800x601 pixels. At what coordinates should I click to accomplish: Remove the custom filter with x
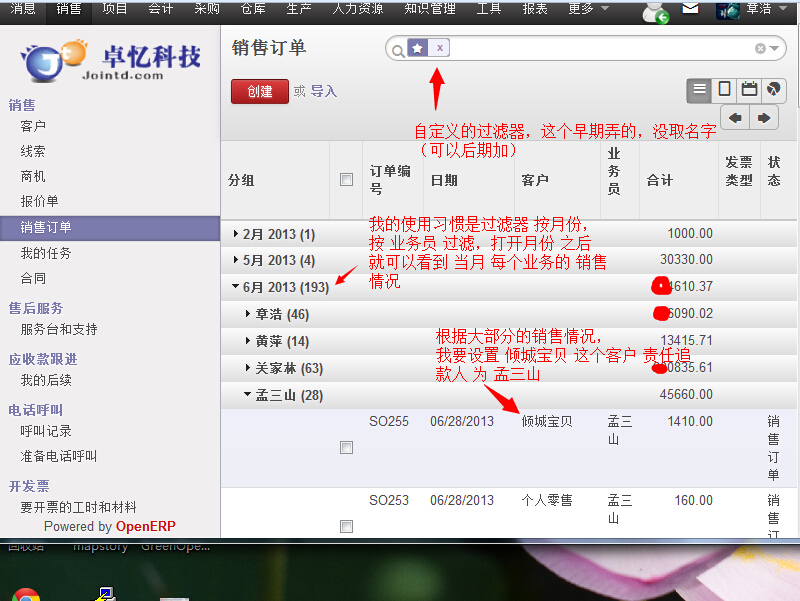pyautogui.click(x=441, y=48)
